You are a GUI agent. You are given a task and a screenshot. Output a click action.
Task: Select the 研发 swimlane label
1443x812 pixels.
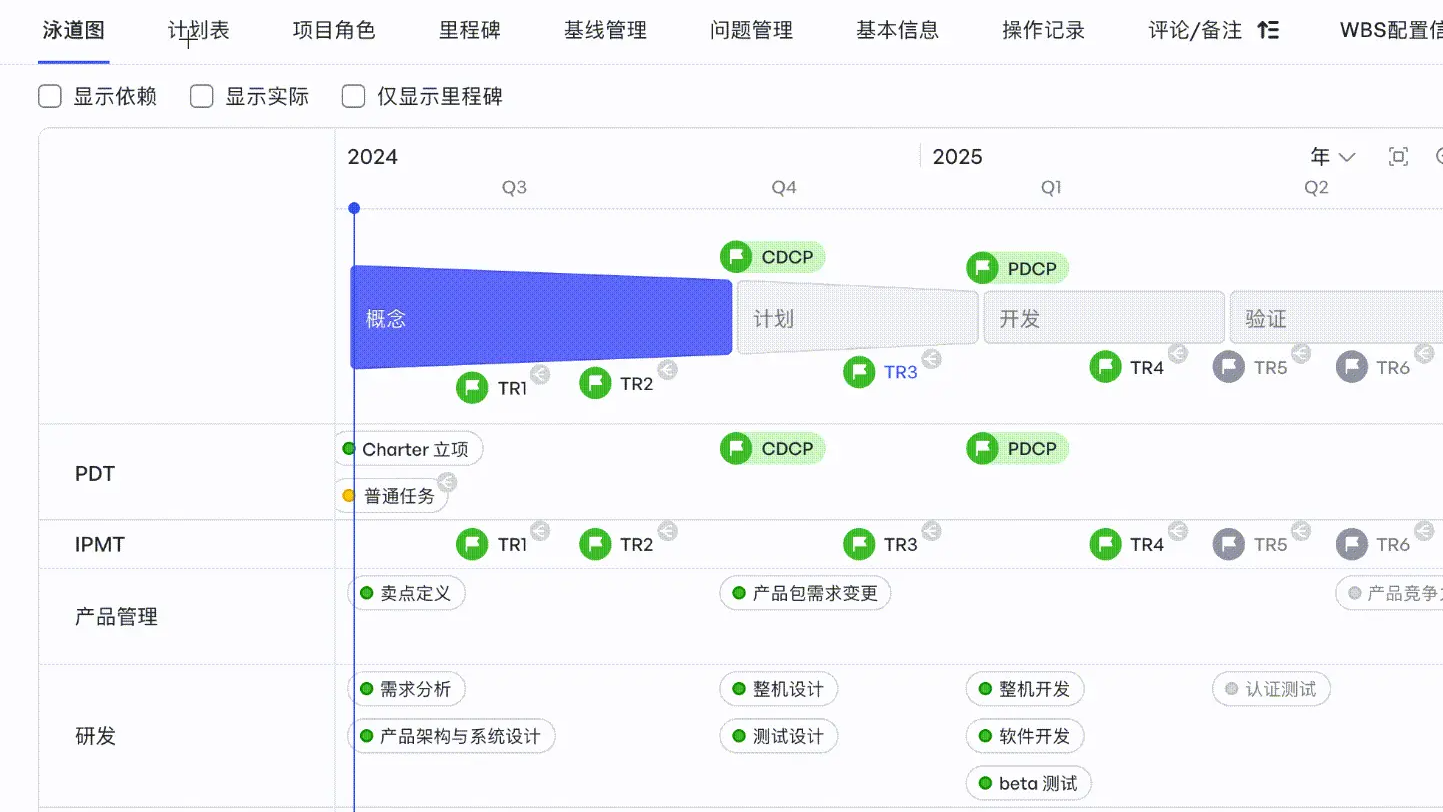pos(95,736)
